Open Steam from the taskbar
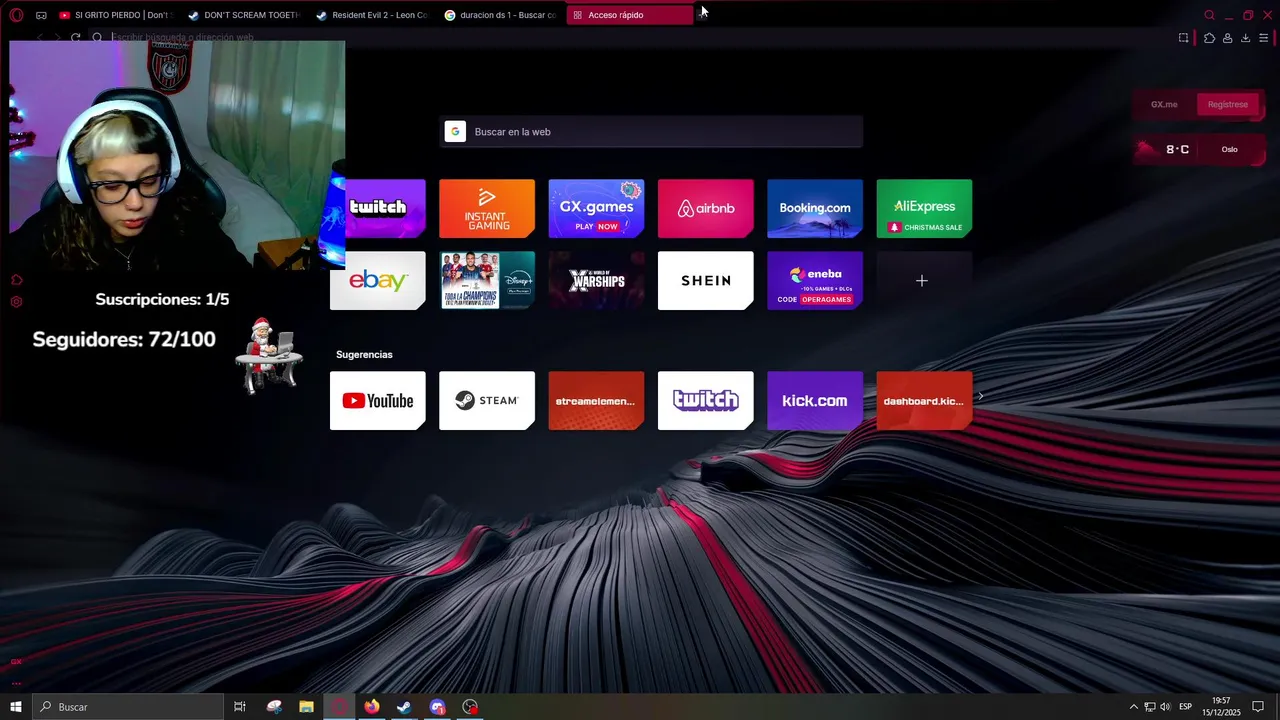 [x=404, y=707]
